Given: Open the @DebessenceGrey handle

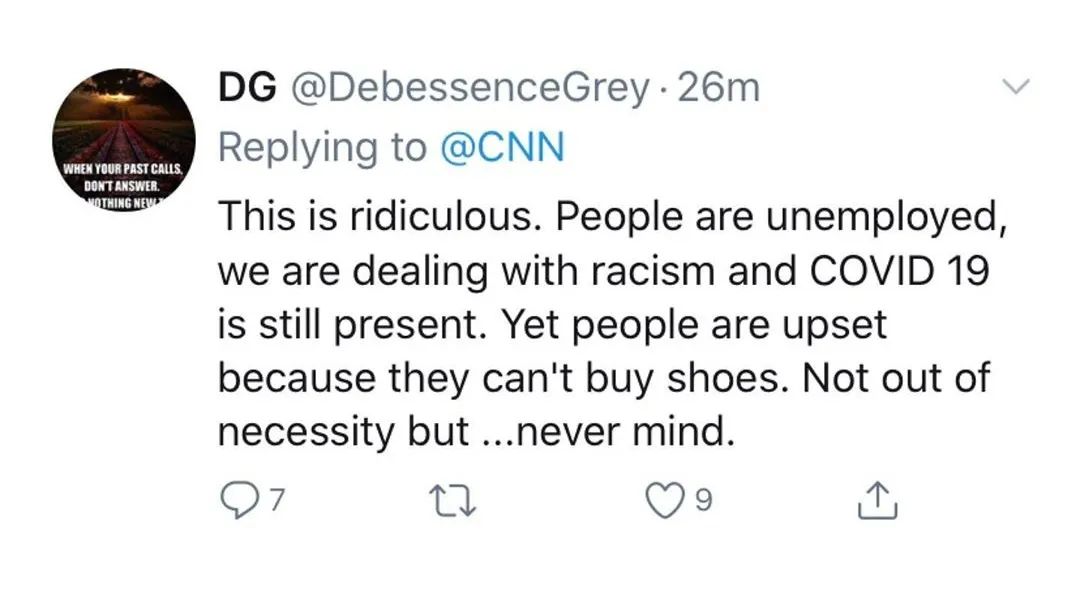Looking at the screenshot, I should [470, 89].
